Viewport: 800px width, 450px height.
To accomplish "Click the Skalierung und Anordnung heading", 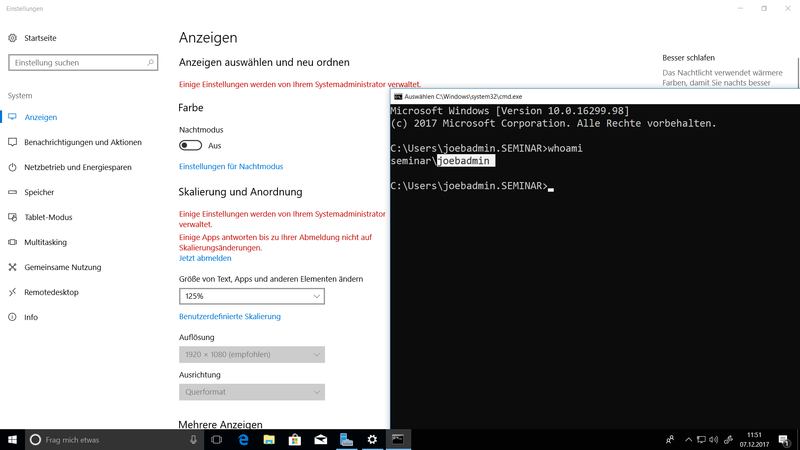I will 240,192.
